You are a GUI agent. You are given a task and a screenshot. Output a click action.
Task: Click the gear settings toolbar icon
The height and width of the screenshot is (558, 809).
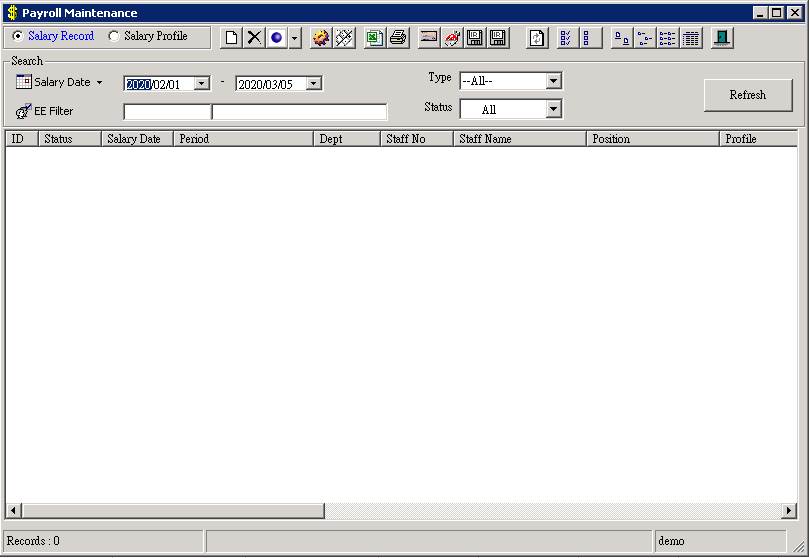point(320,38)
